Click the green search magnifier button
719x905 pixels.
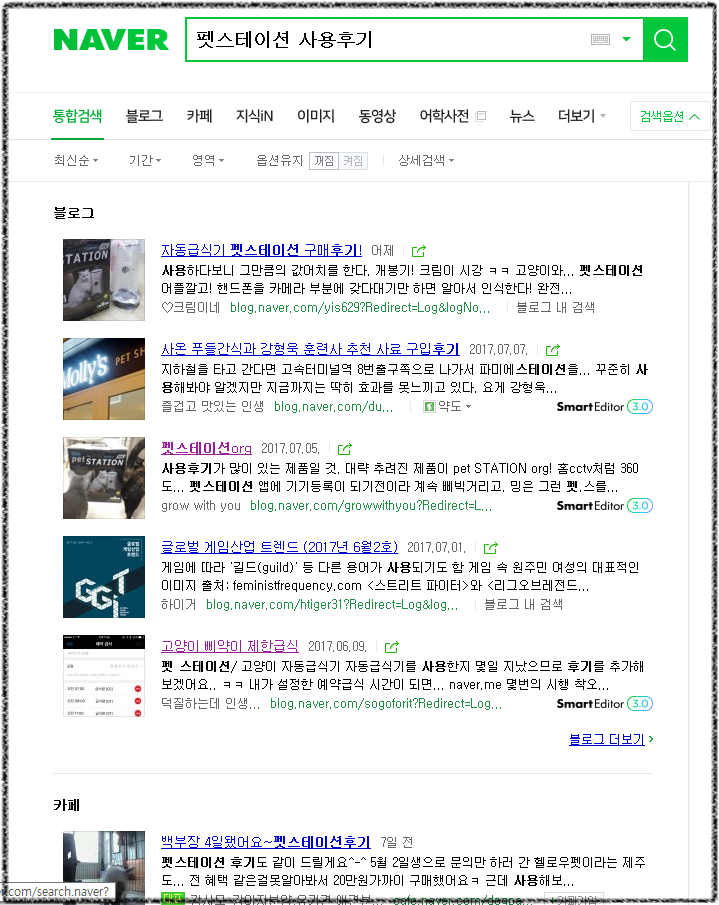[x=665, y=39]
